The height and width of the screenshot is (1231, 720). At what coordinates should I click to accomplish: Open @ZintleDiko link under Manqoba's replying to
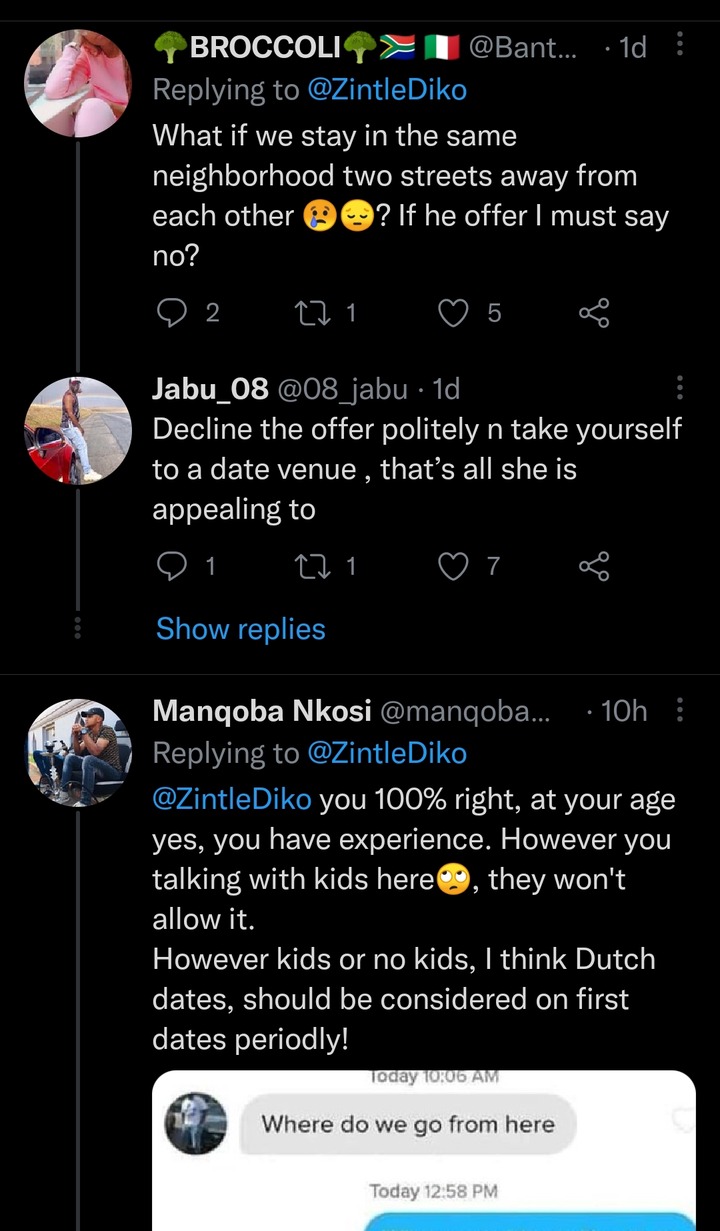[387, 753]
